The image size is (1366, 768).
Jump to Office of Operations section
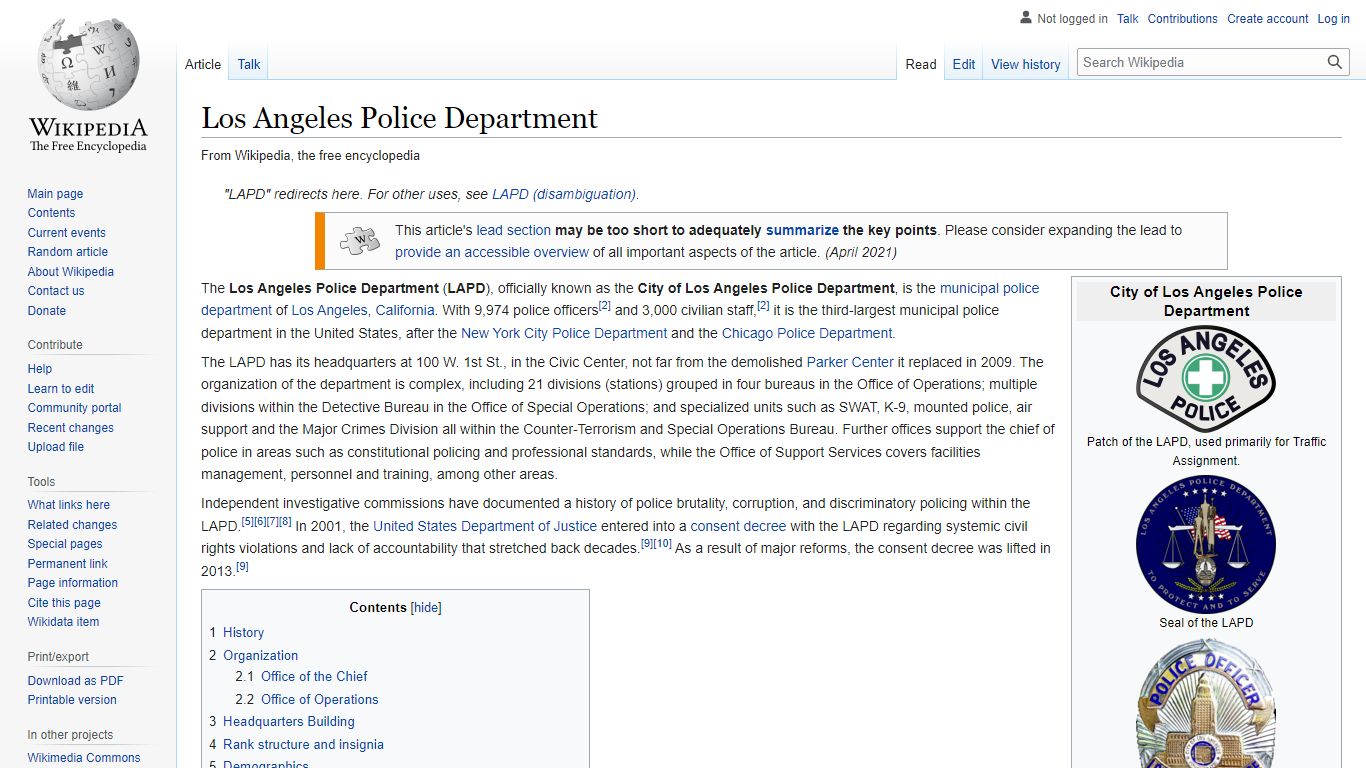[x=319, y=700]
